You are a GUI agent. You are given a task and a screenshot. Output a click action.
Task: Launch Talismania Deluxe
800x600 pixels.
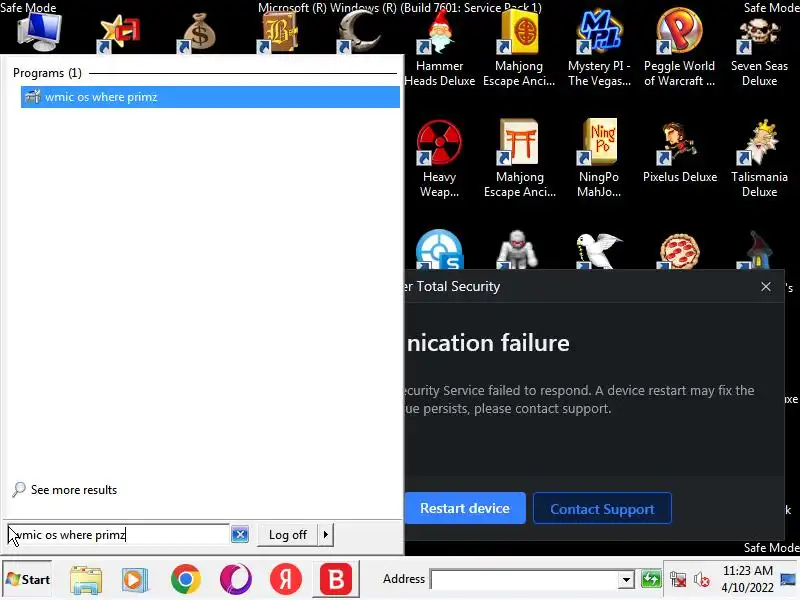pyautogui.click(x=759, y=158)
